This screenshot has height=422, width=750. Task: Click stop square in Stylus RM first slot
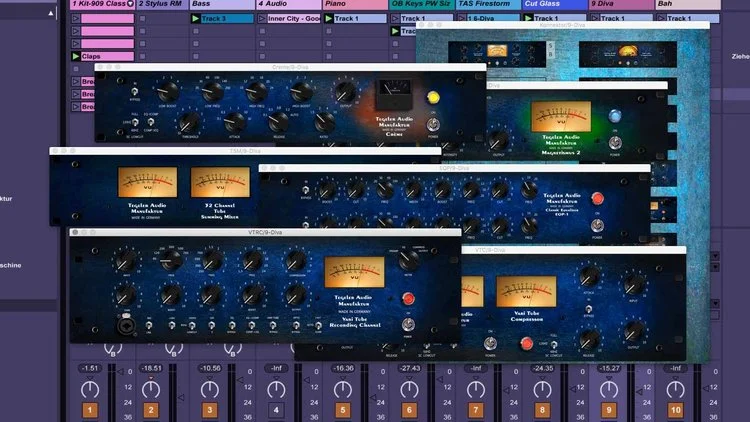143,19
